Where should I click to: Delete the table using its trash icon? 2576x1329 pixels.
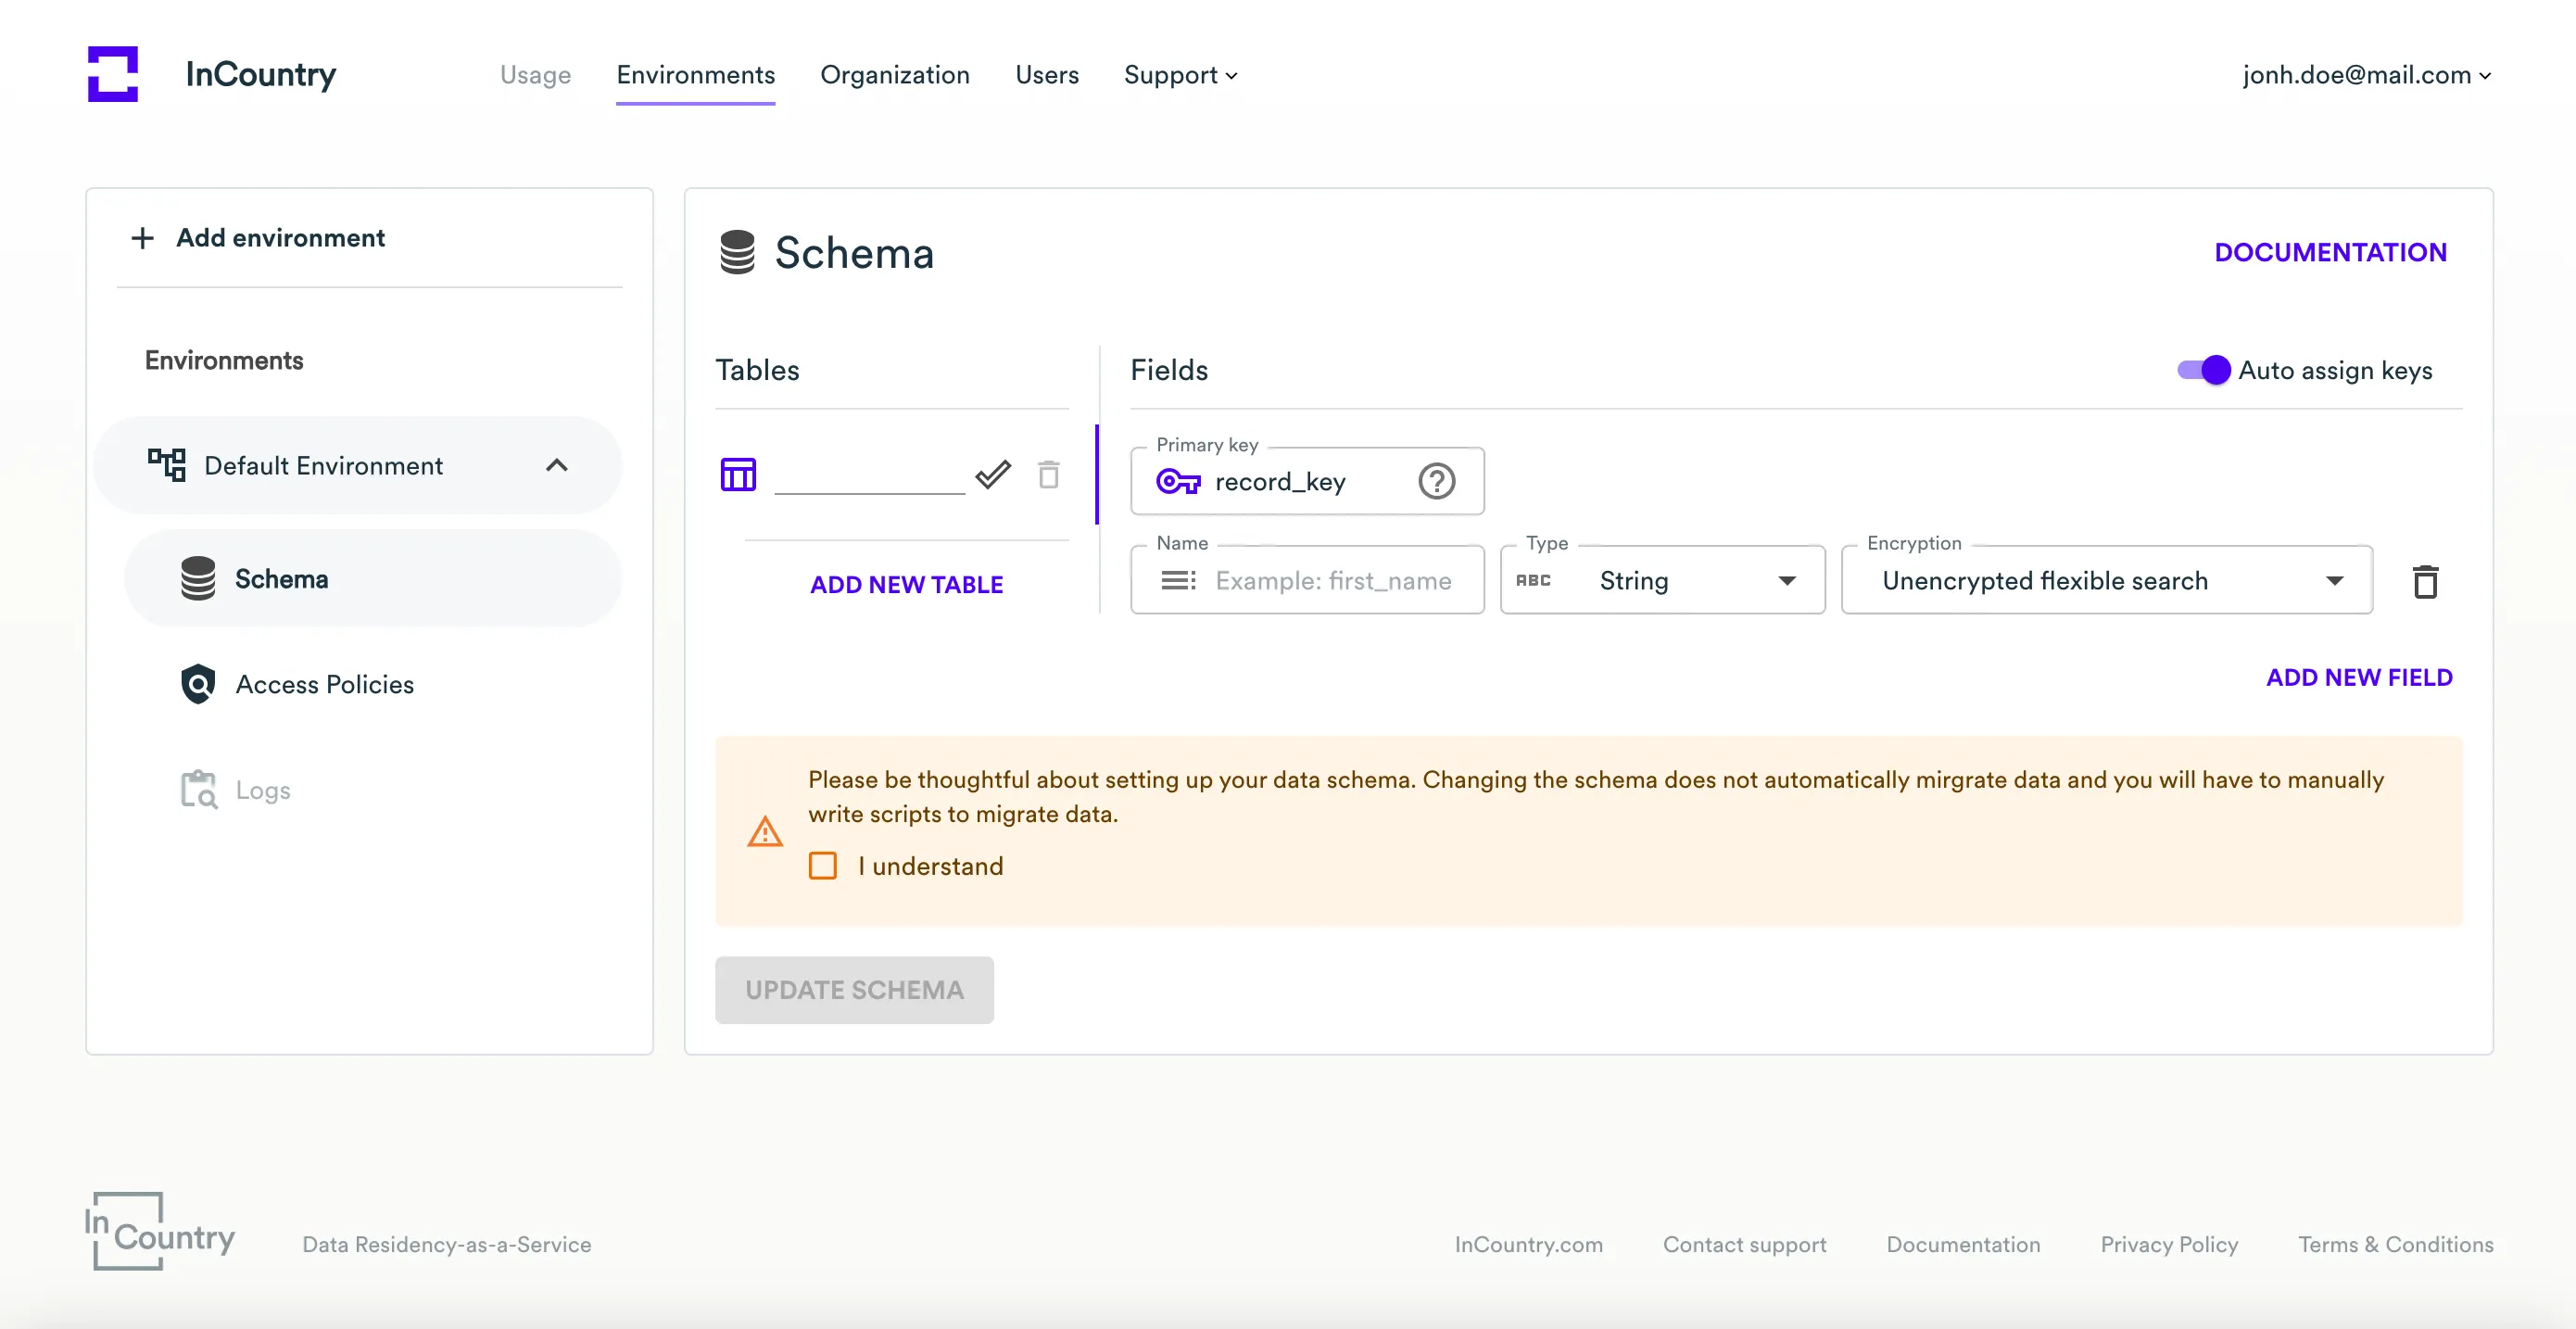tap(1048, 474)
